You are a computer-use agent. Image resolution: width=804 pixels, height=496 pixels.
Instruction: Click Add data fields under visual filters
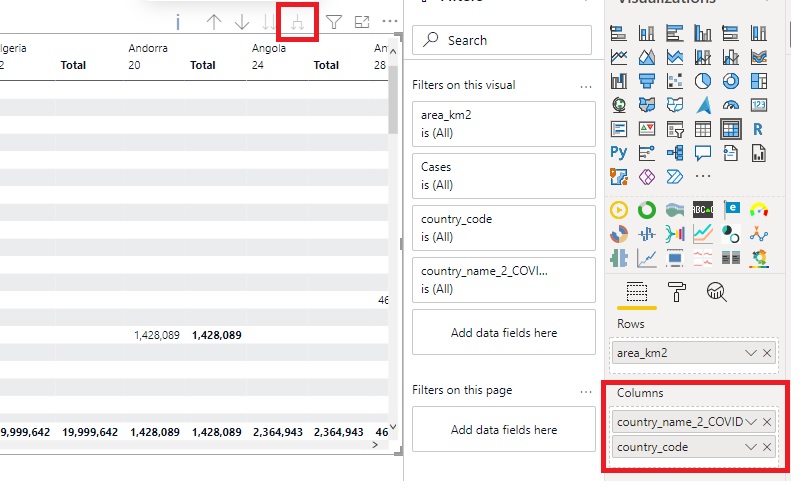504,332
